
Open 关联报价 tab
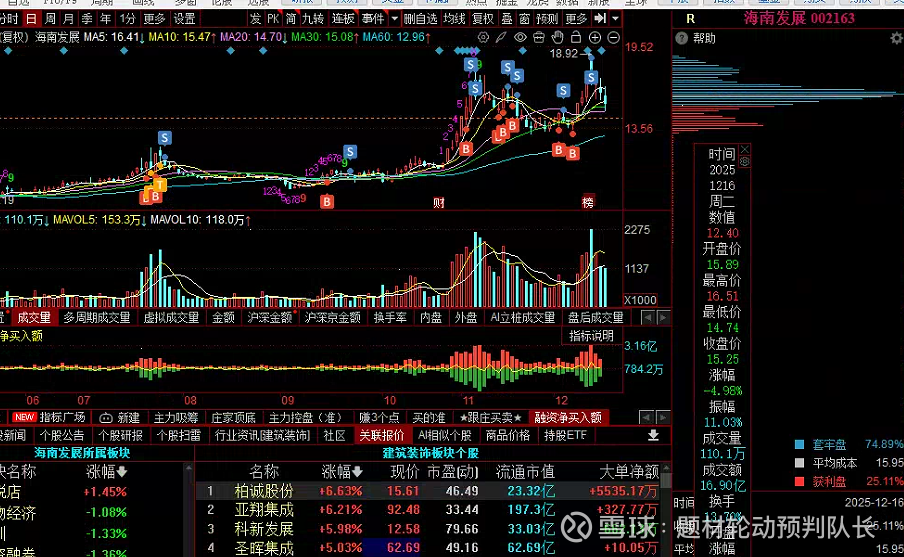pos(382,435)
